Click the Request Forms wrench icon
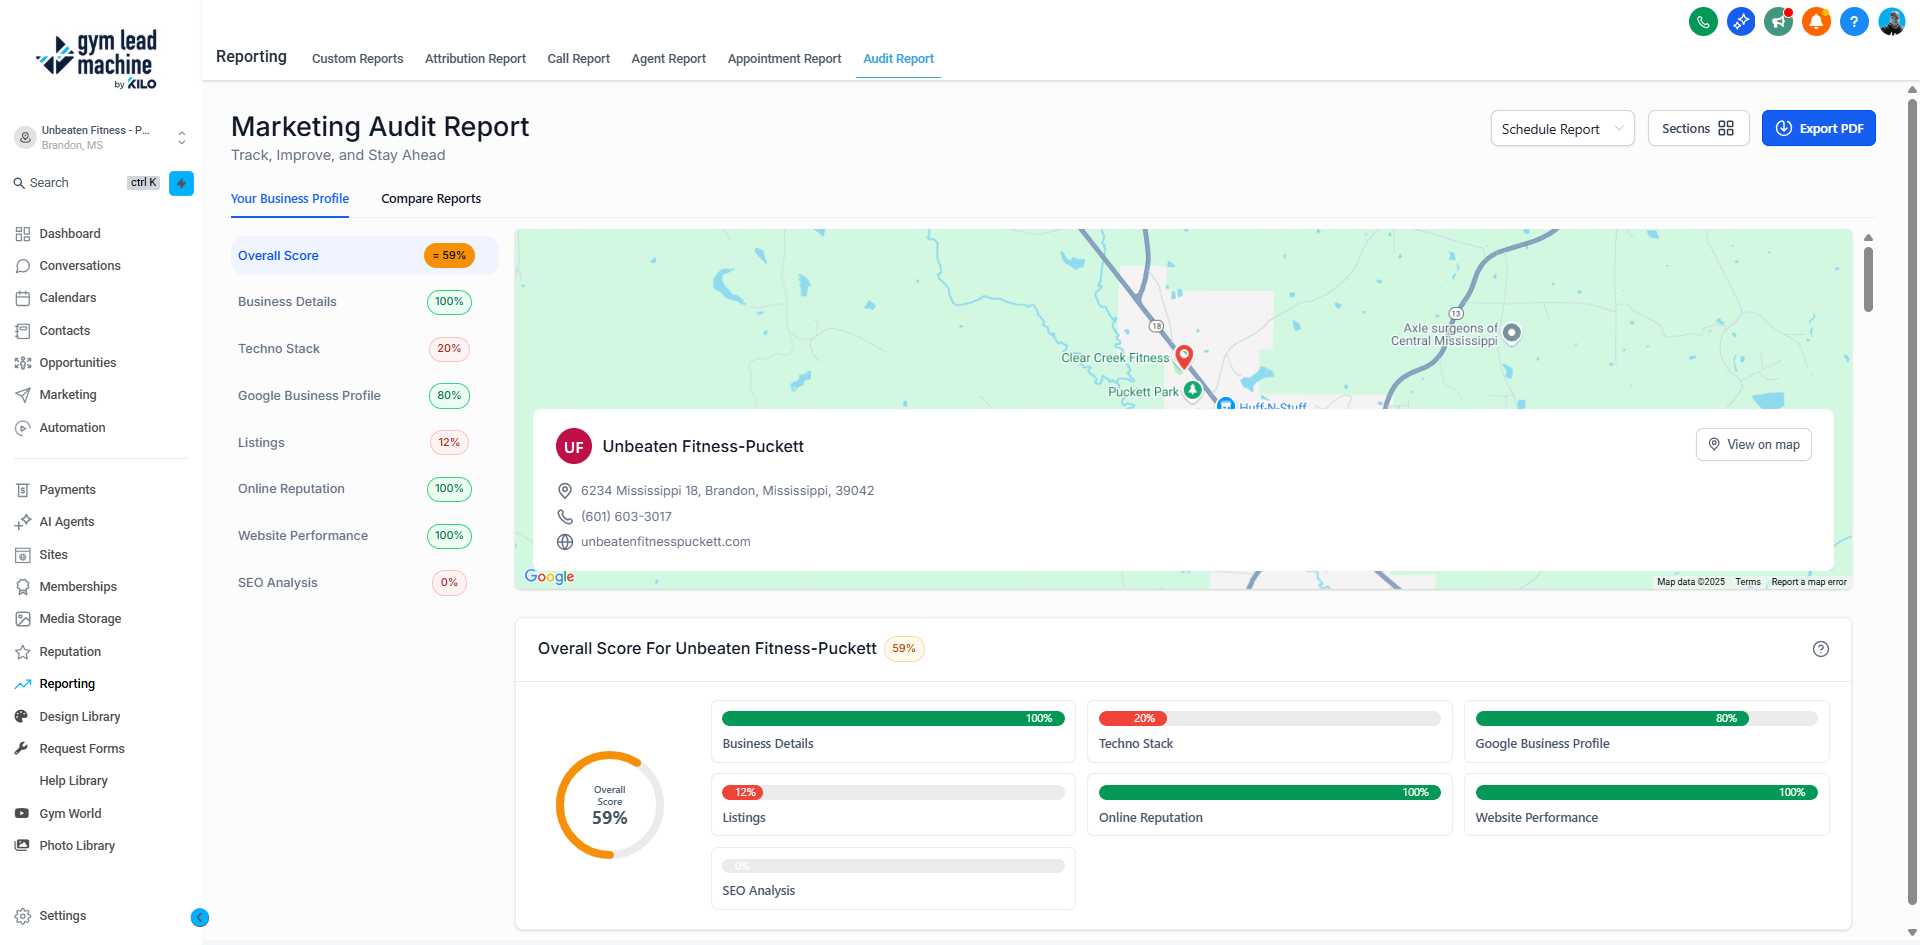The height and width of the screenshot is (945, 1920). coord(22,749)
